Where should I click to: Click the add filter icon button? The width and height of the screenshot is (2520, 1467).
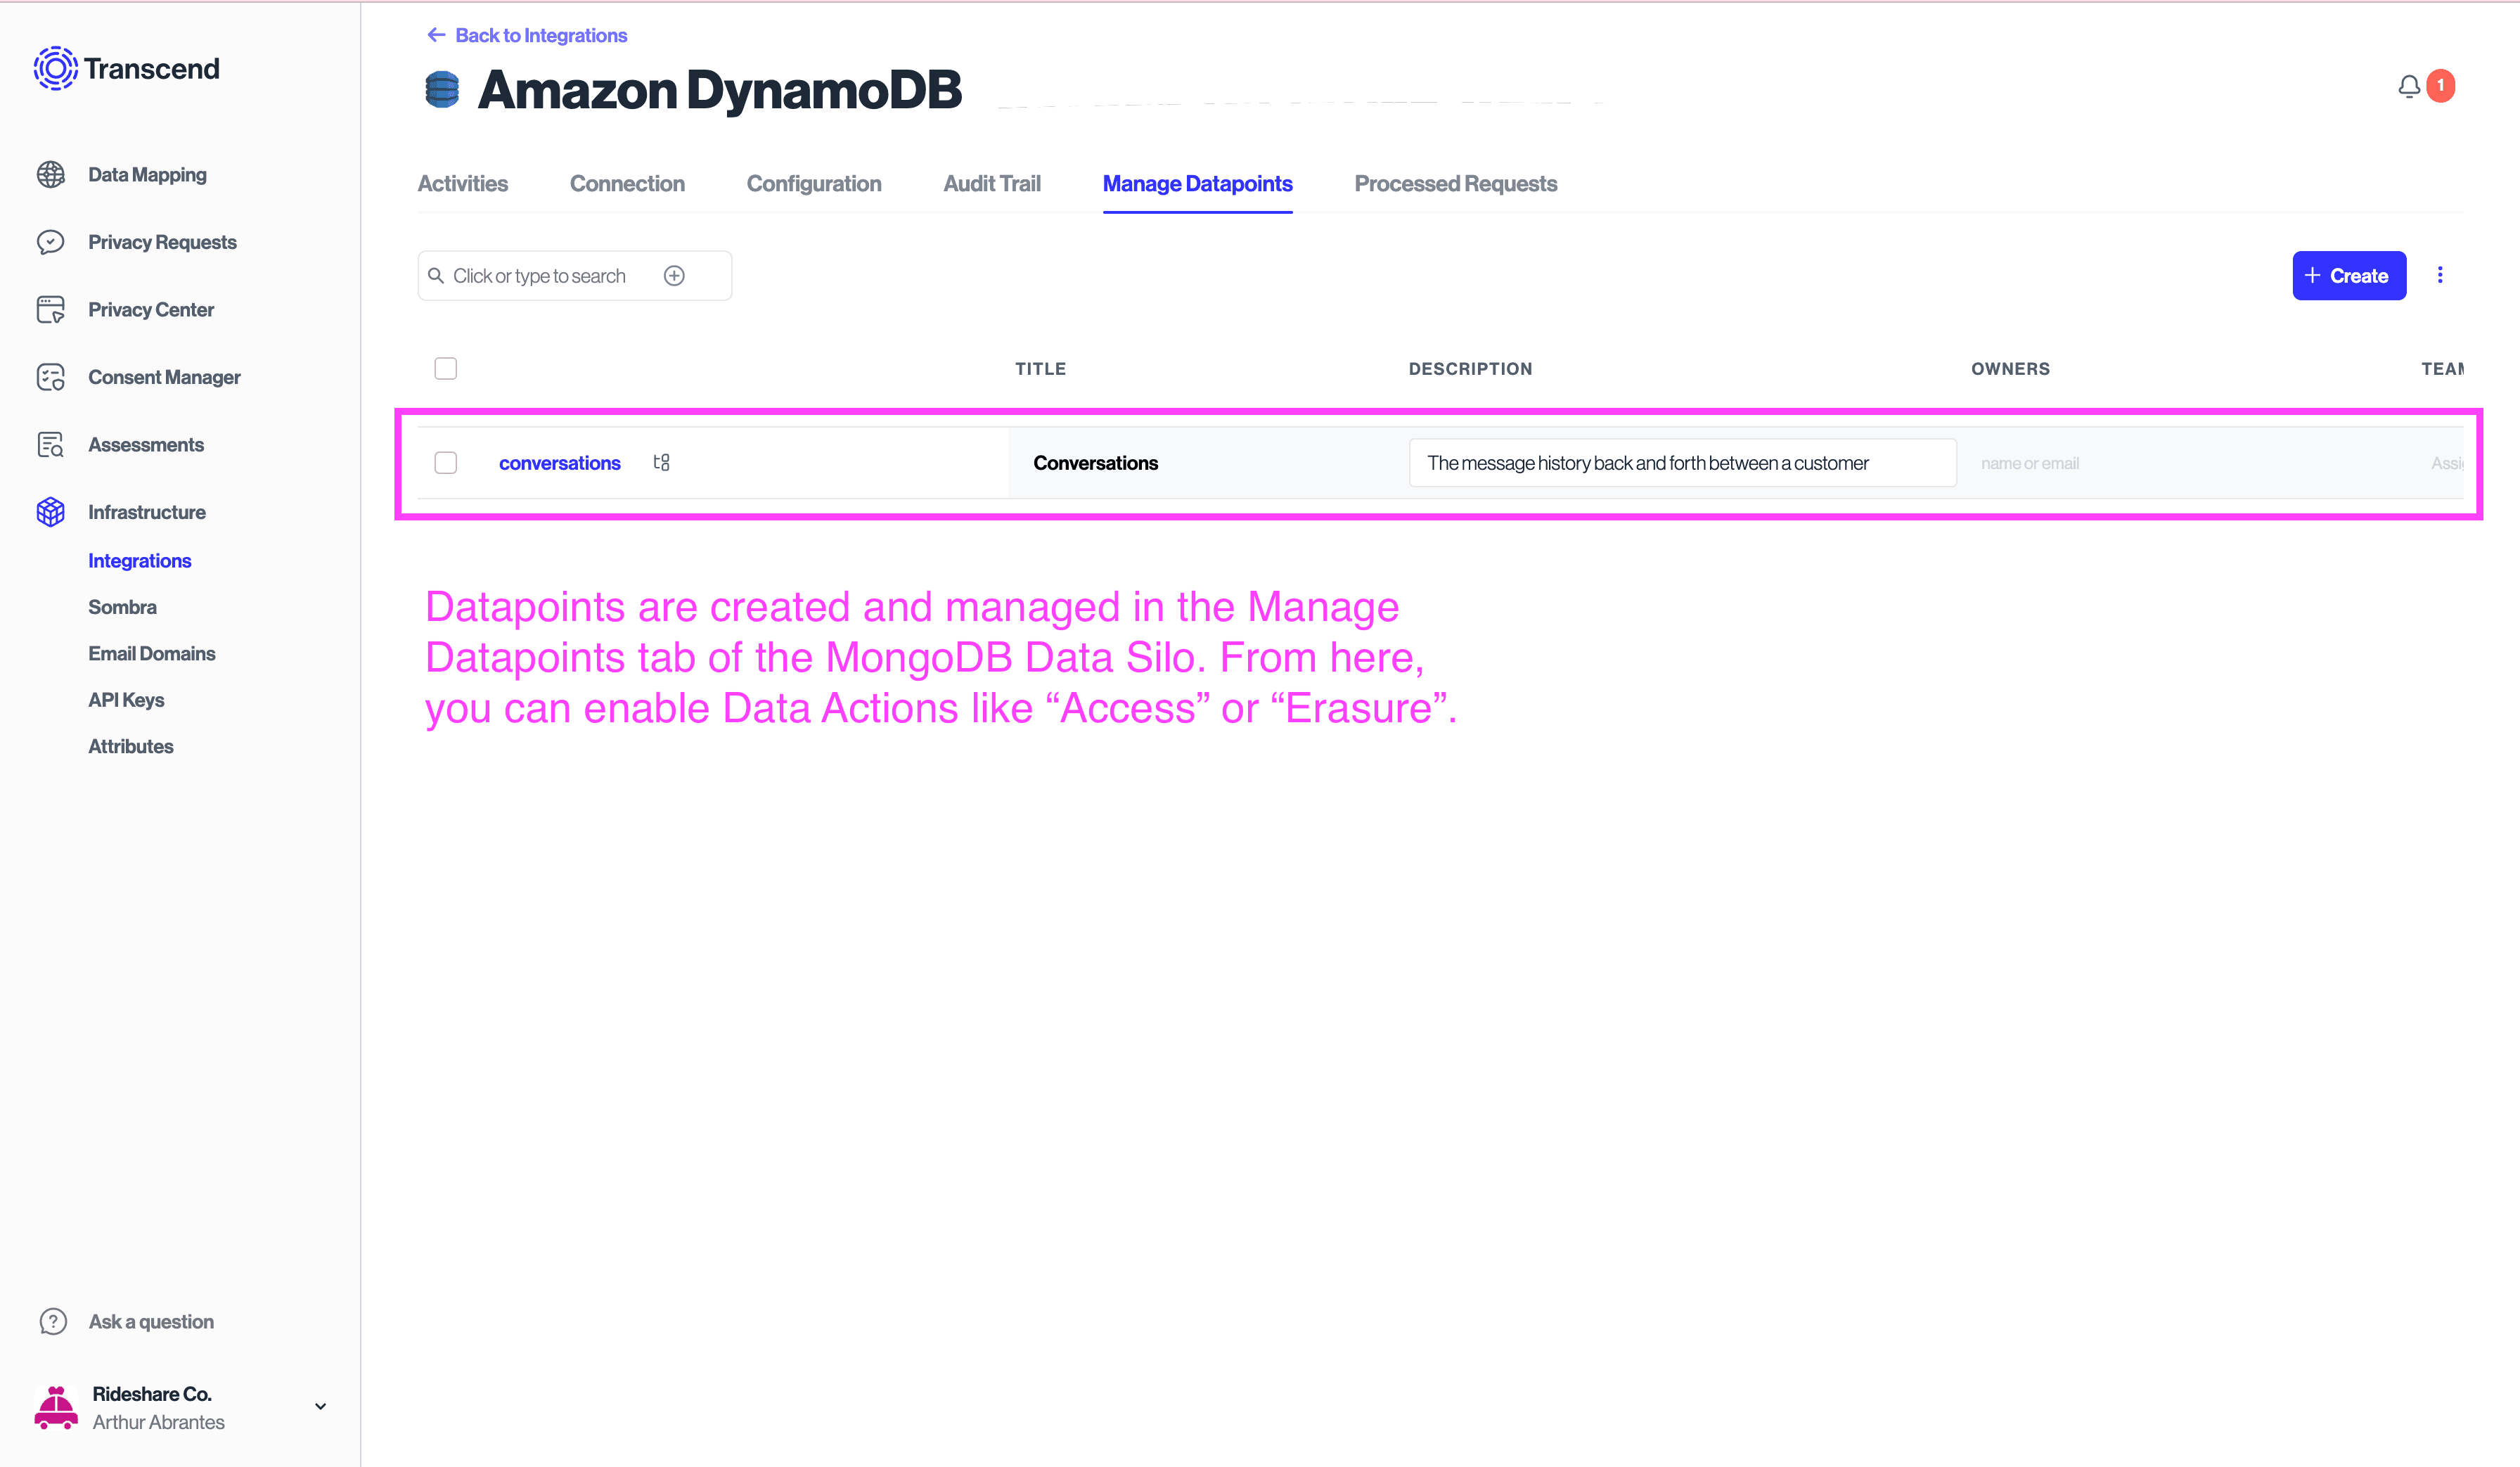(x=677, y=276)
